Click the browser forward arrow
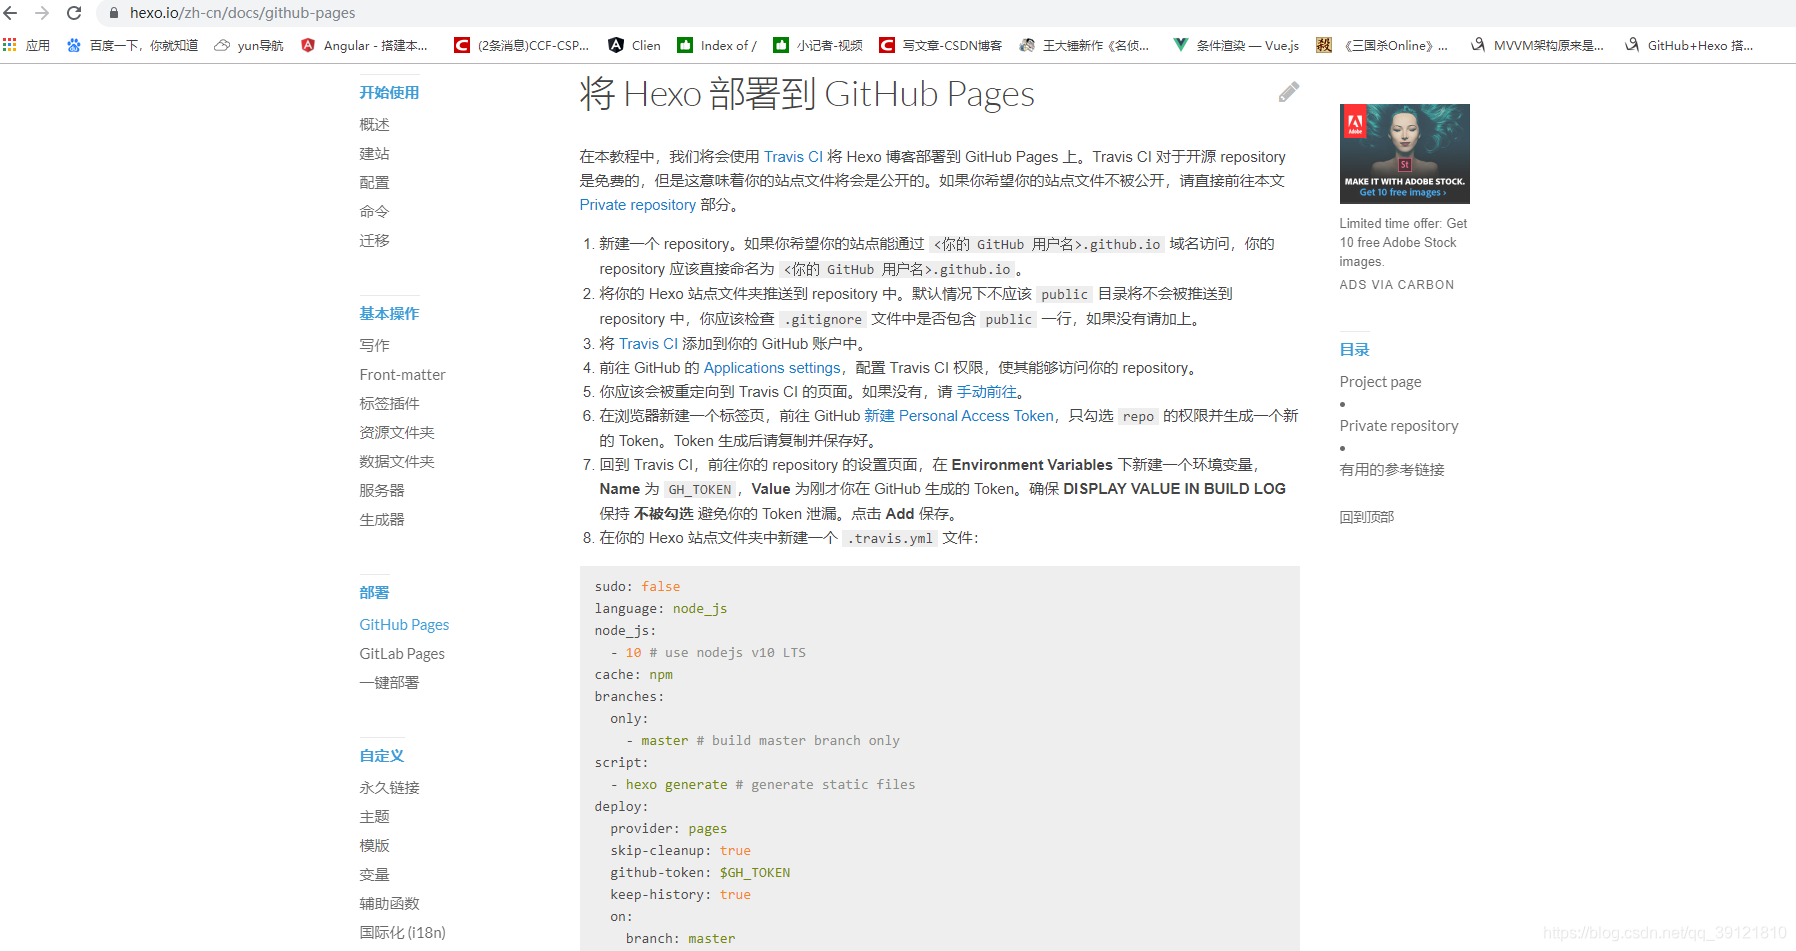This screenshot has height=951, width=1796. (x=42, y=13)
